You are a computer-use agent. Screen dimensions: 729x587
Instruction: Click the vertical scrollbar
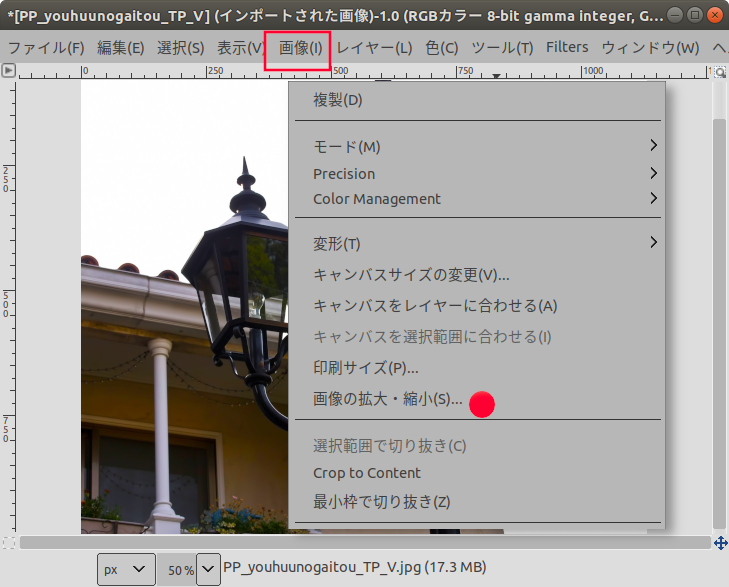(719, 324)
